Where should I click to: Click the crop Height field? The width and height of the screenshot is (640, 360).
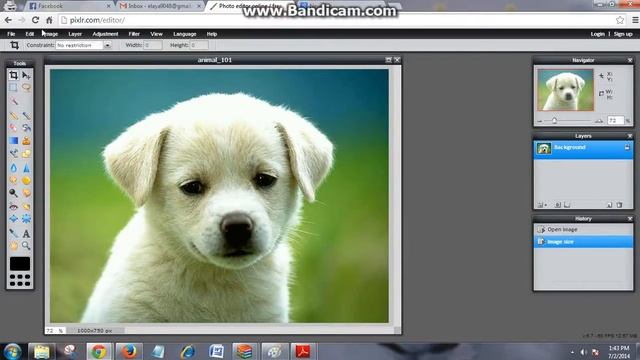point(199,45)
